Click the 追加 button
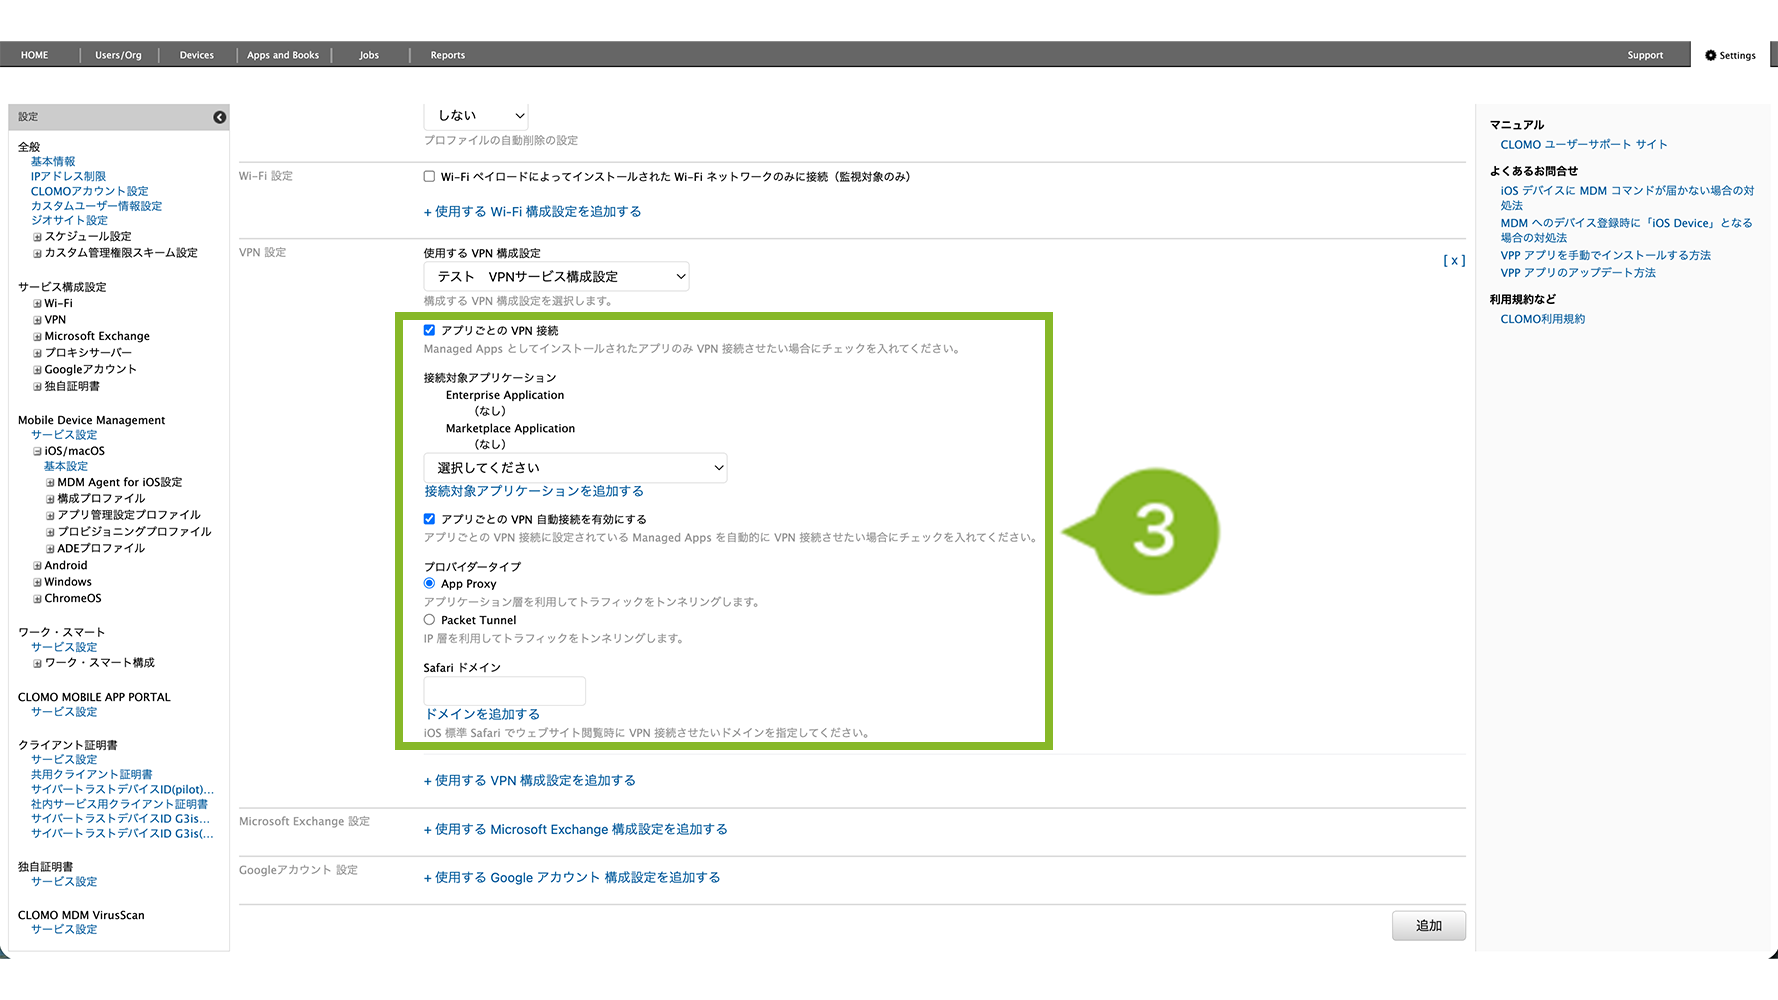Screen dimensions: 1778x1000 pyautogui.click(x=1428, y=926)
